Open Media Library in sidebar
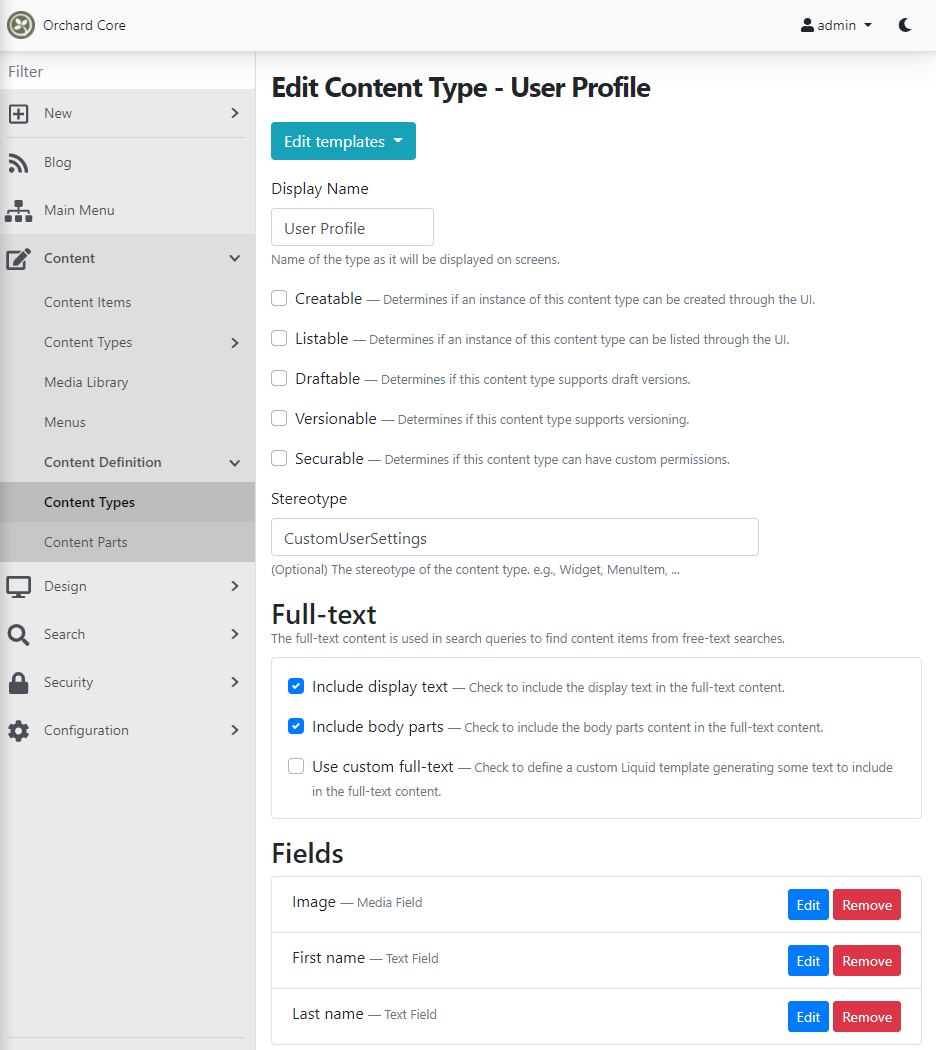Viewport: 936px width, 1050px height. [127, 382]
